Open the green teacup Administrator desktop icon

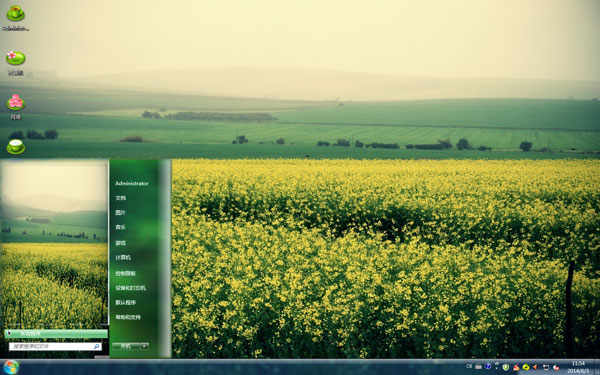(16, 17)
